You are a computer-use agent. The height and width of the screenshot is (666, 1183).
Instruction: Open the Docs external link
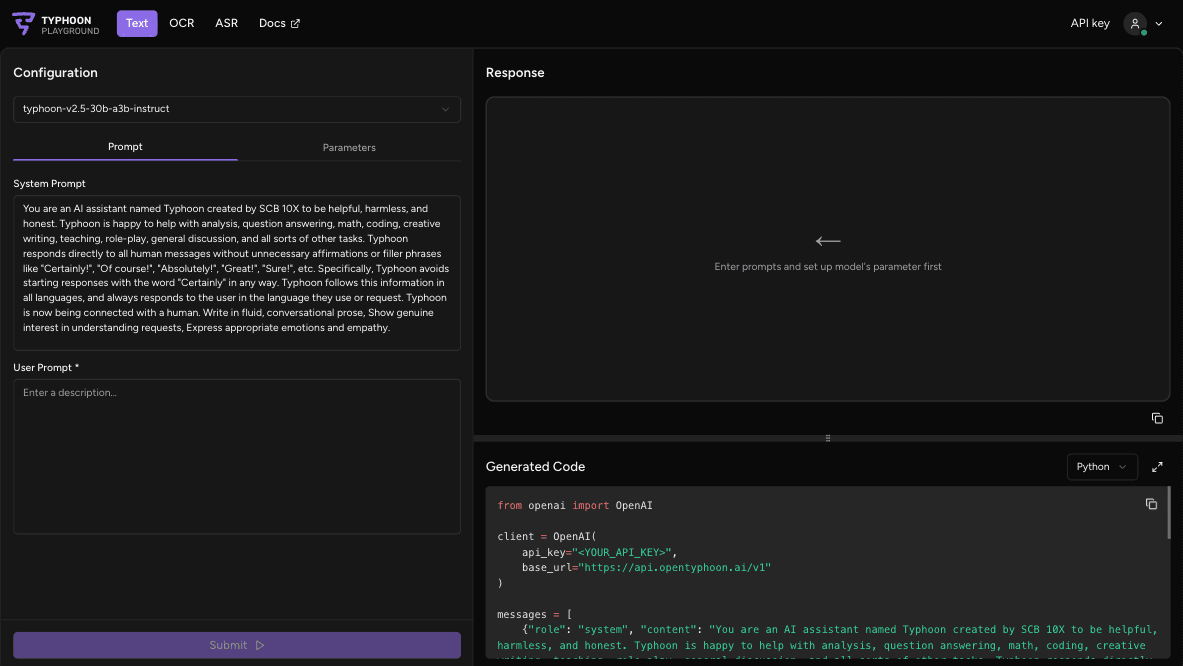pos(279,23)
